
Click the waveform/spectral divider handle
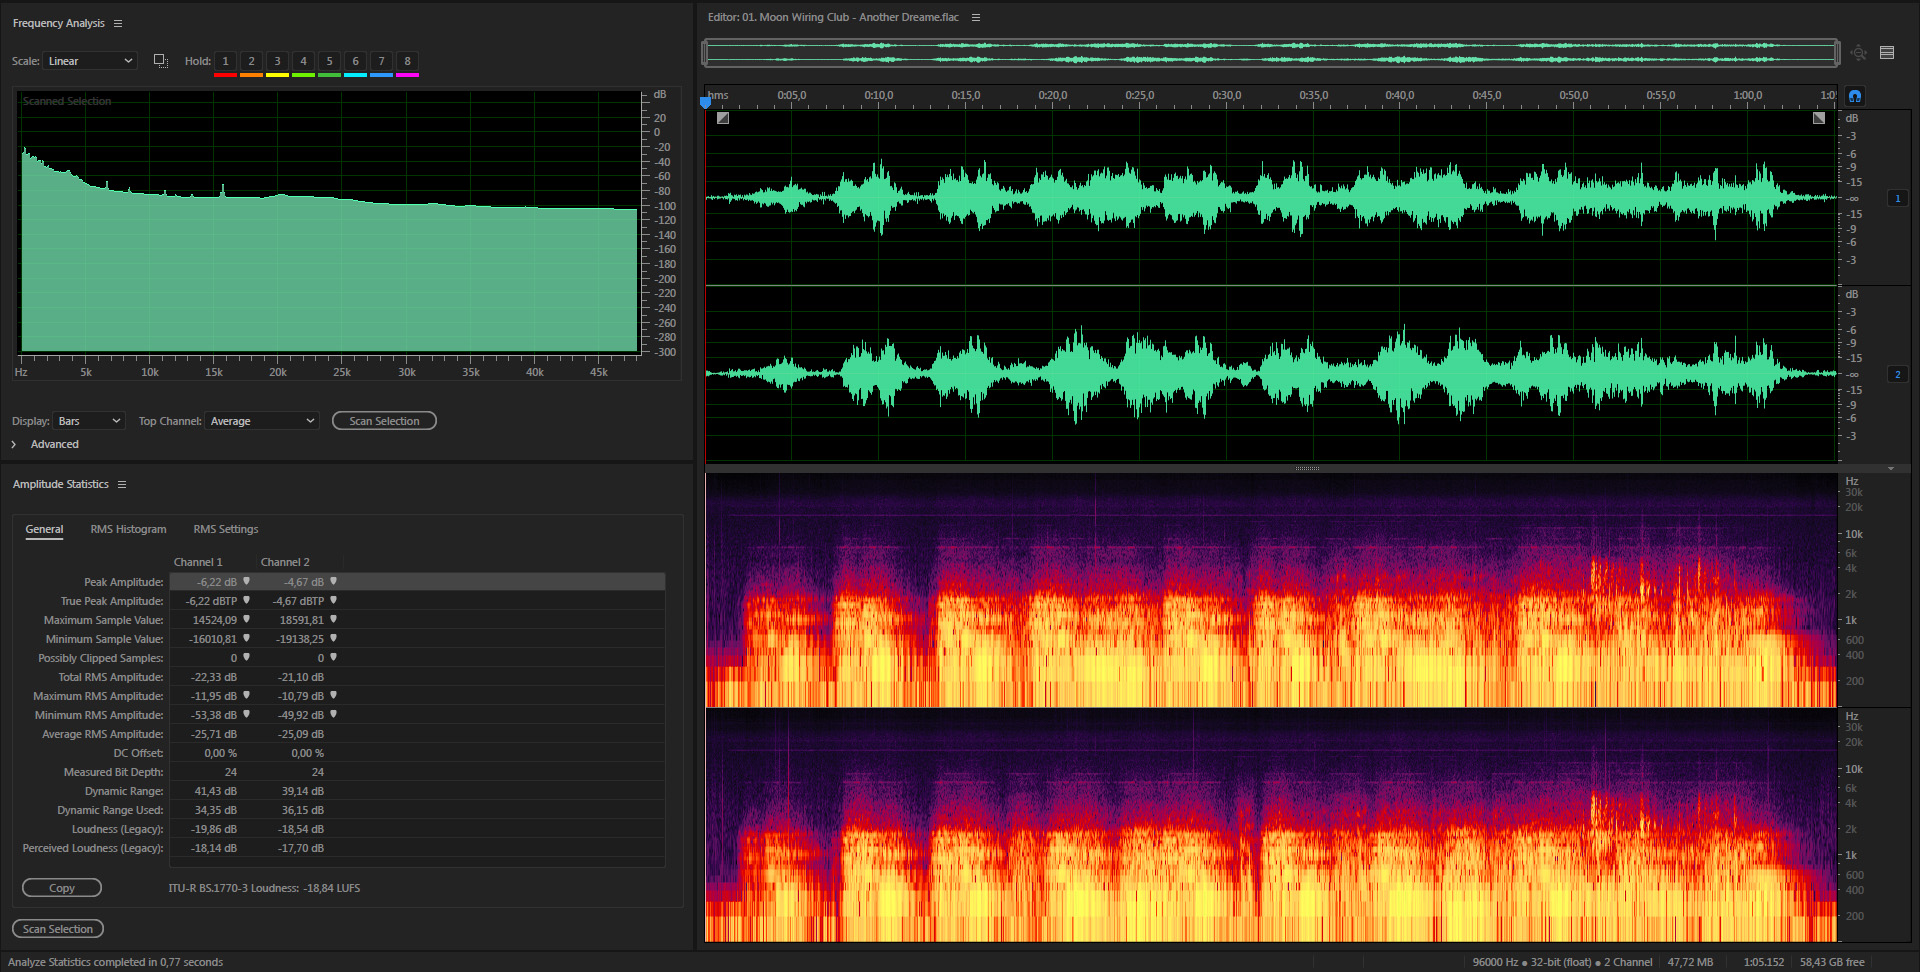[x=1307, y=468]
